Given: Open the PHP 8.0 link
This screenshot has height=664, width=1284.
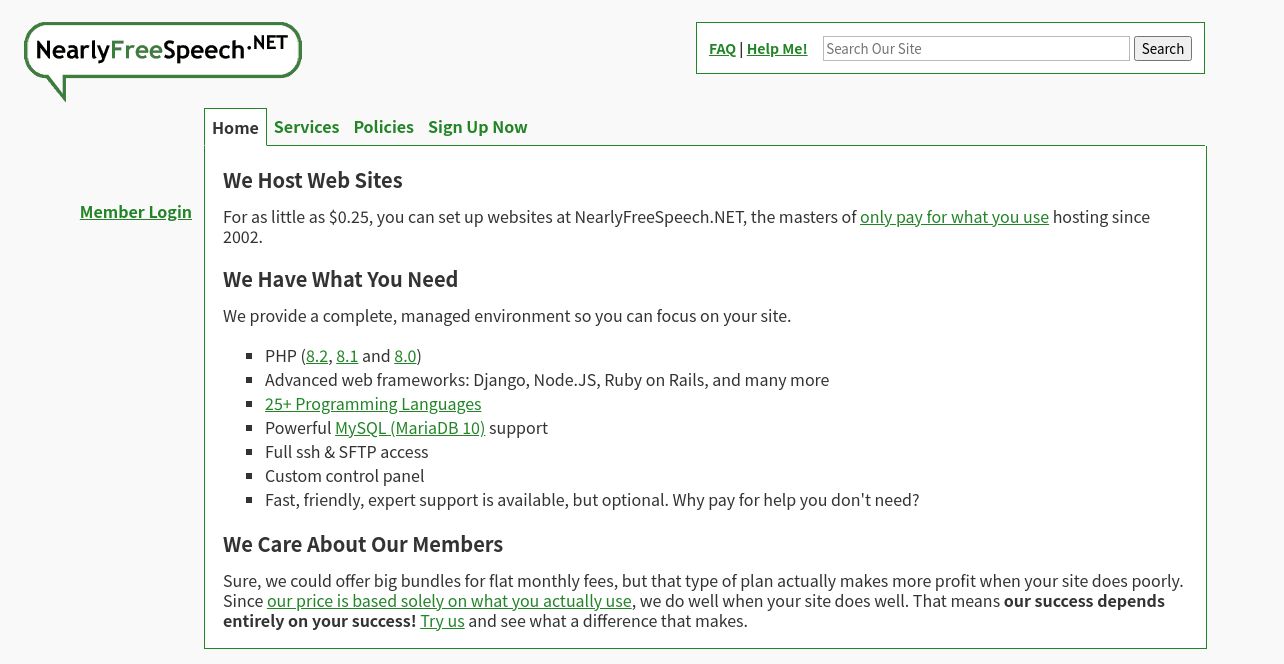Looking at the screenshot, I should [405, 356].
